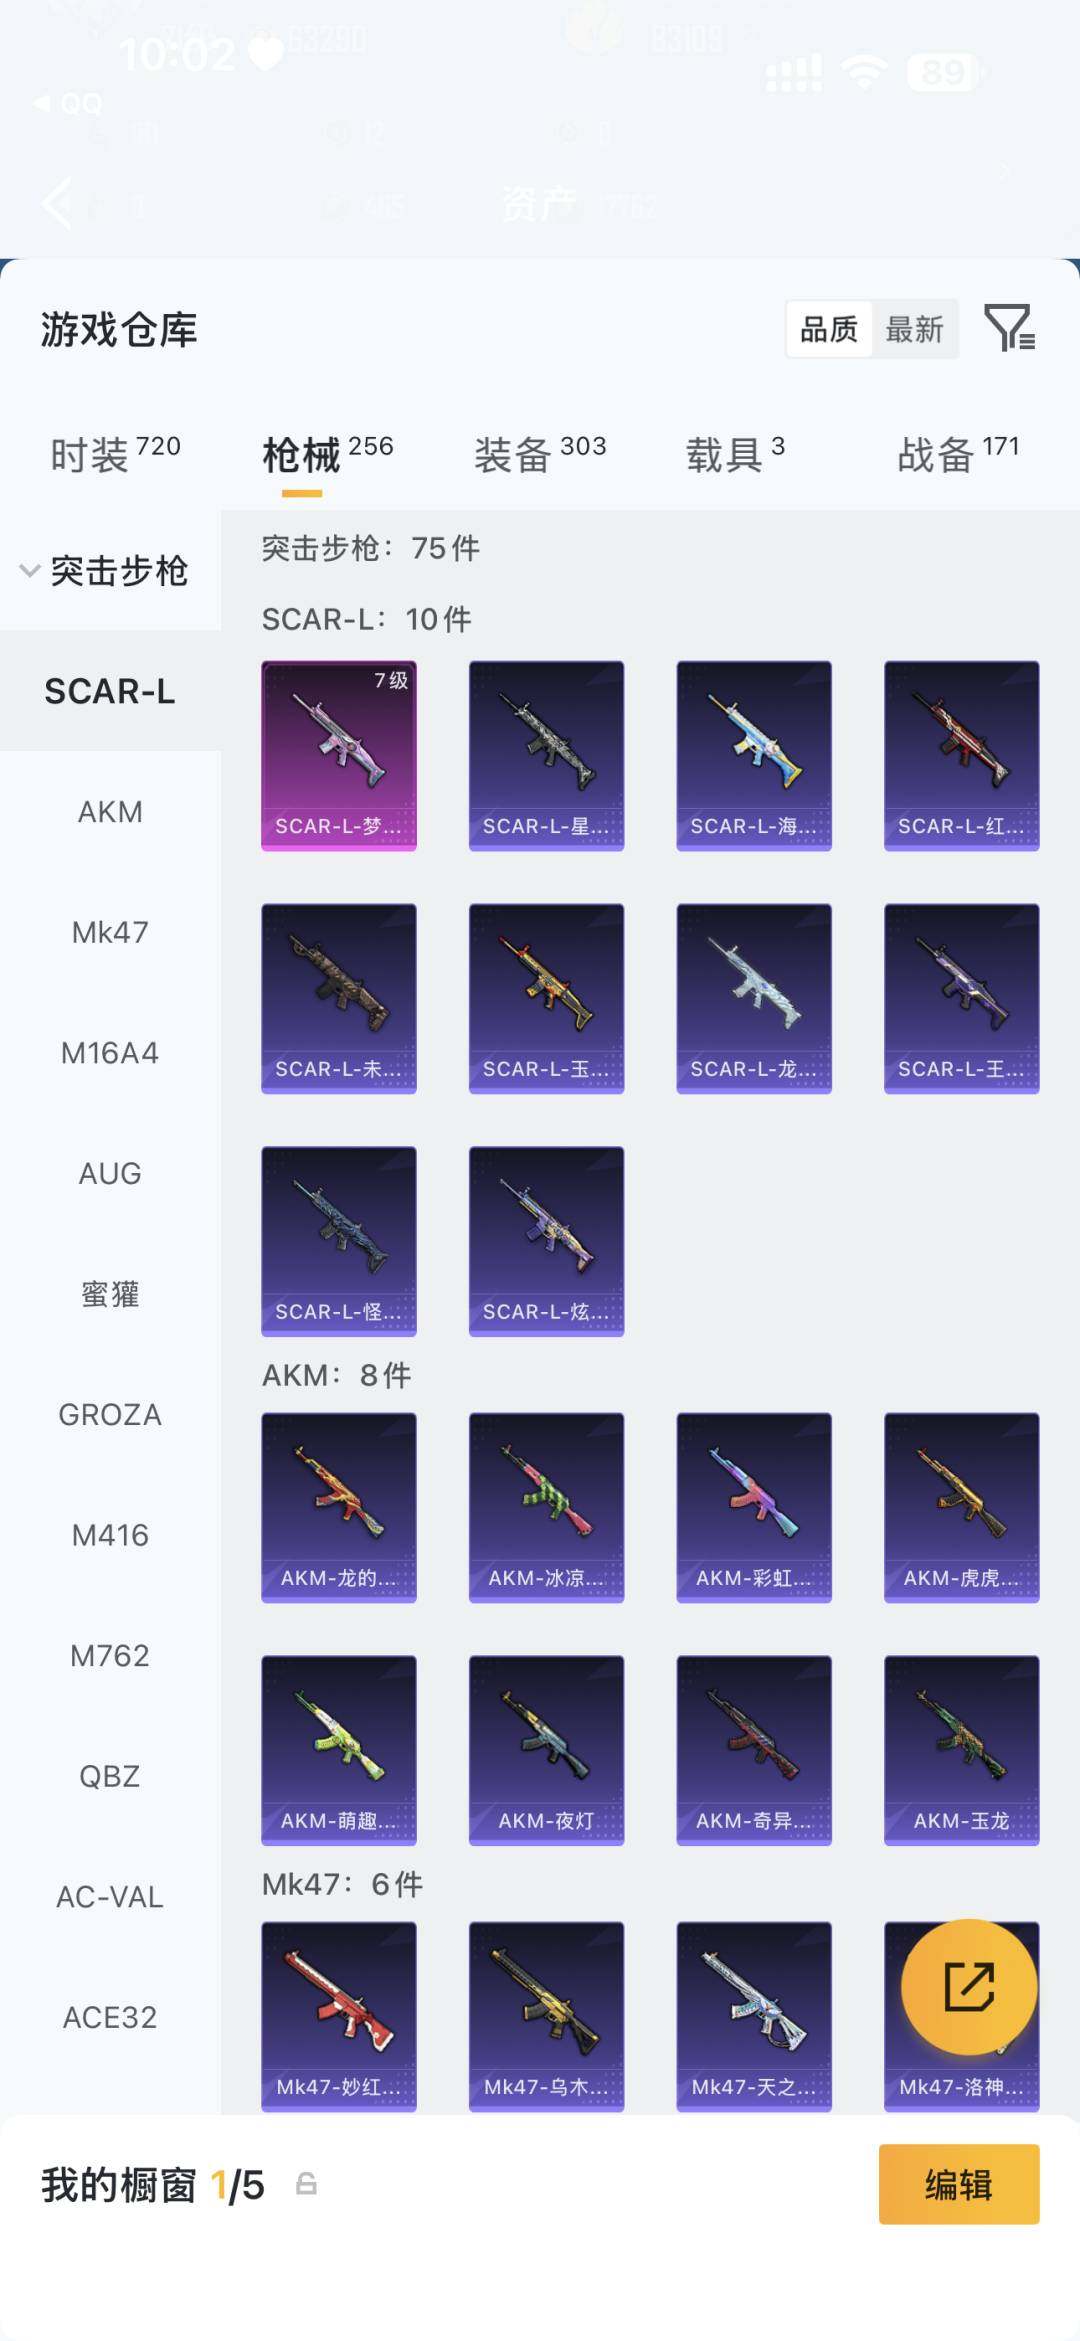Tap the orange floating share icon
Screen dimensions: 1080x2341
pos(969,1986)
